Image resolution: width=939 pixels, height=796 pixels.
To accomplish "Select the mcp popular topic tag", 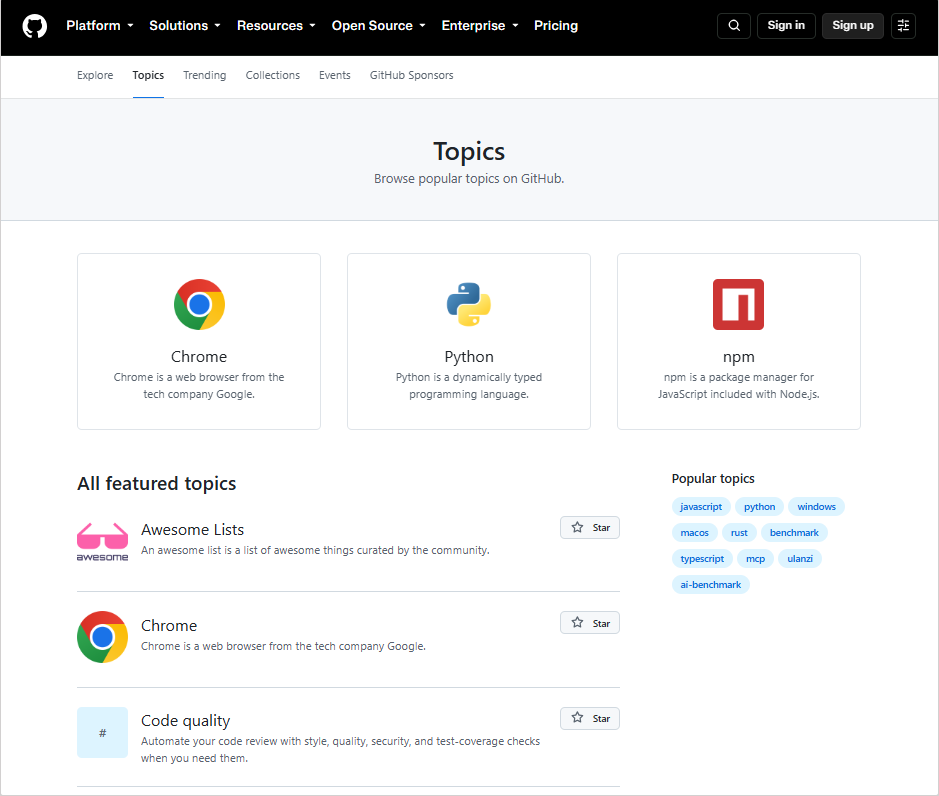I will [x=755, y=559].
